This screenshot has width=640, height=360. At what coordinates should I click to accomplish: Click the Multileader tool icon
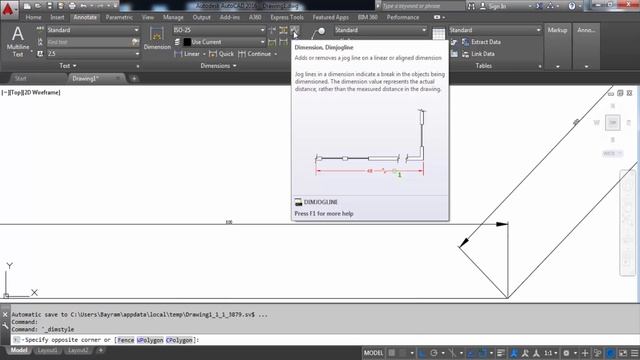[319, 33]
